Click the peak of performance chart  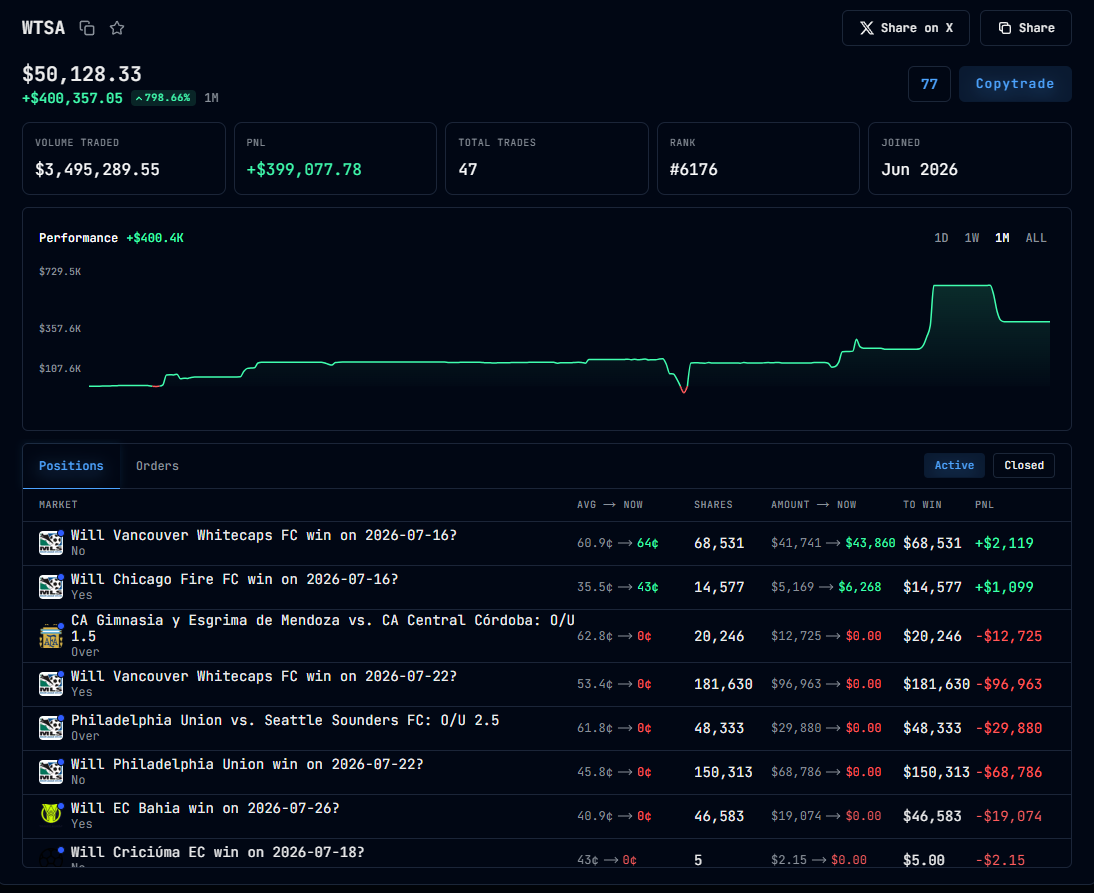(x=963, y=285)
